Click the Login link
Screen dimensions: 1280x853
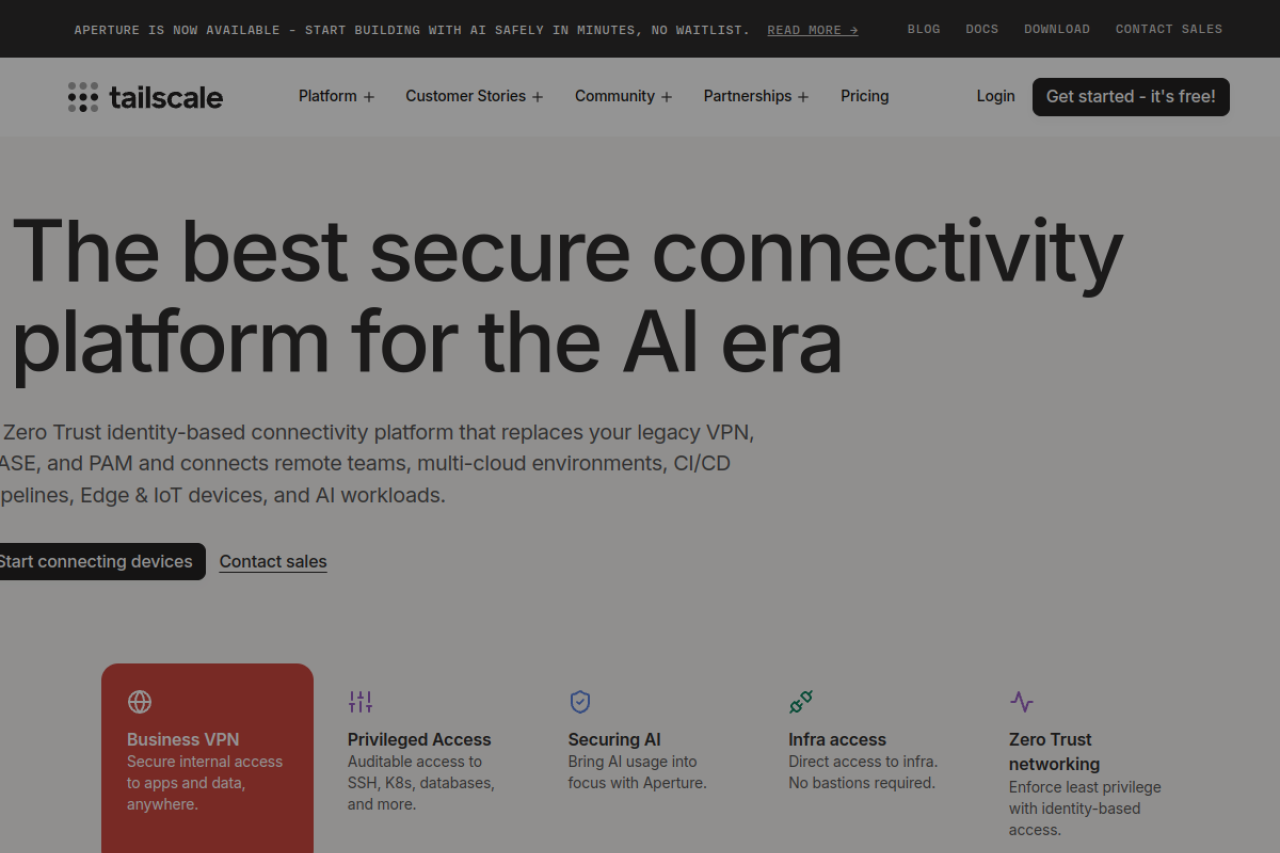click(995, 96)
